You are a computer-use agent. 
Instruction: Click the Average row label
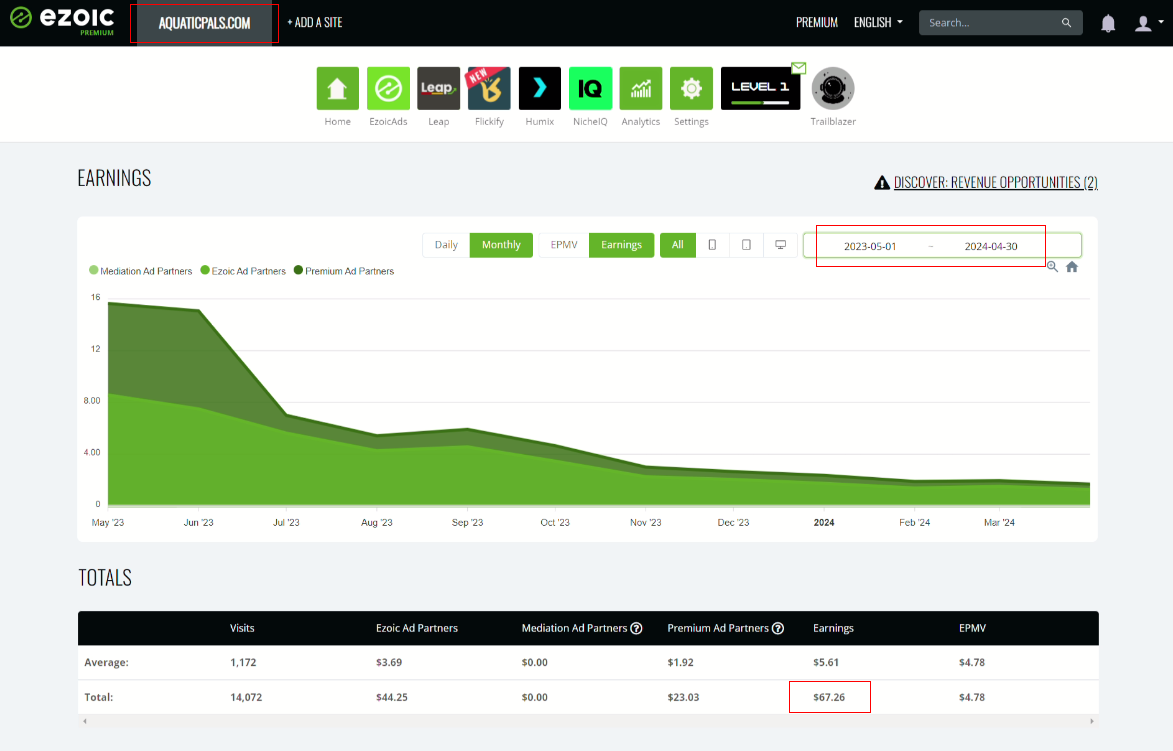click(106, 662)
